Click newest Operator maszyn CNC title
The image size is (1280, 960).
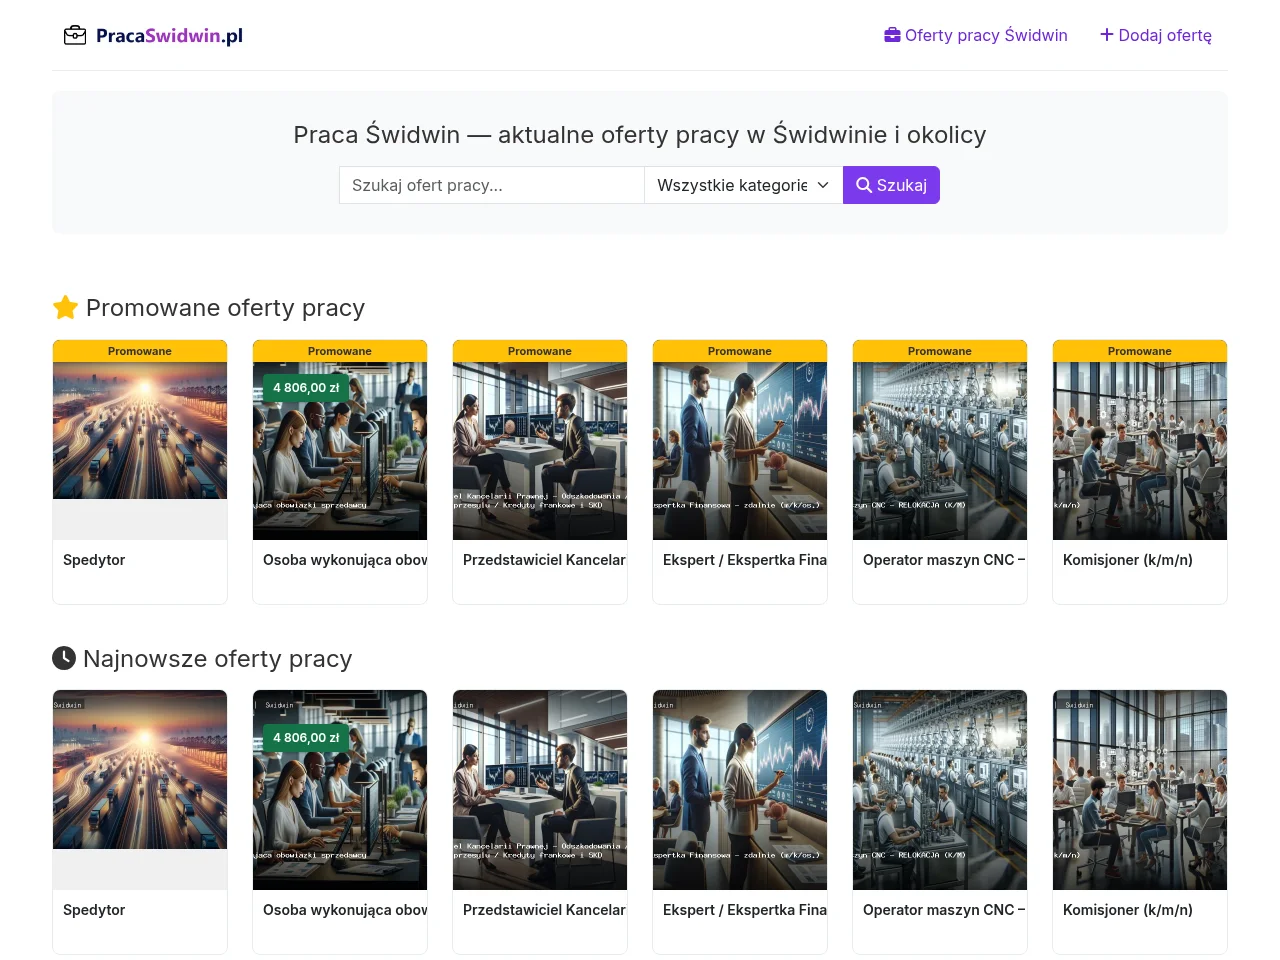944,910
